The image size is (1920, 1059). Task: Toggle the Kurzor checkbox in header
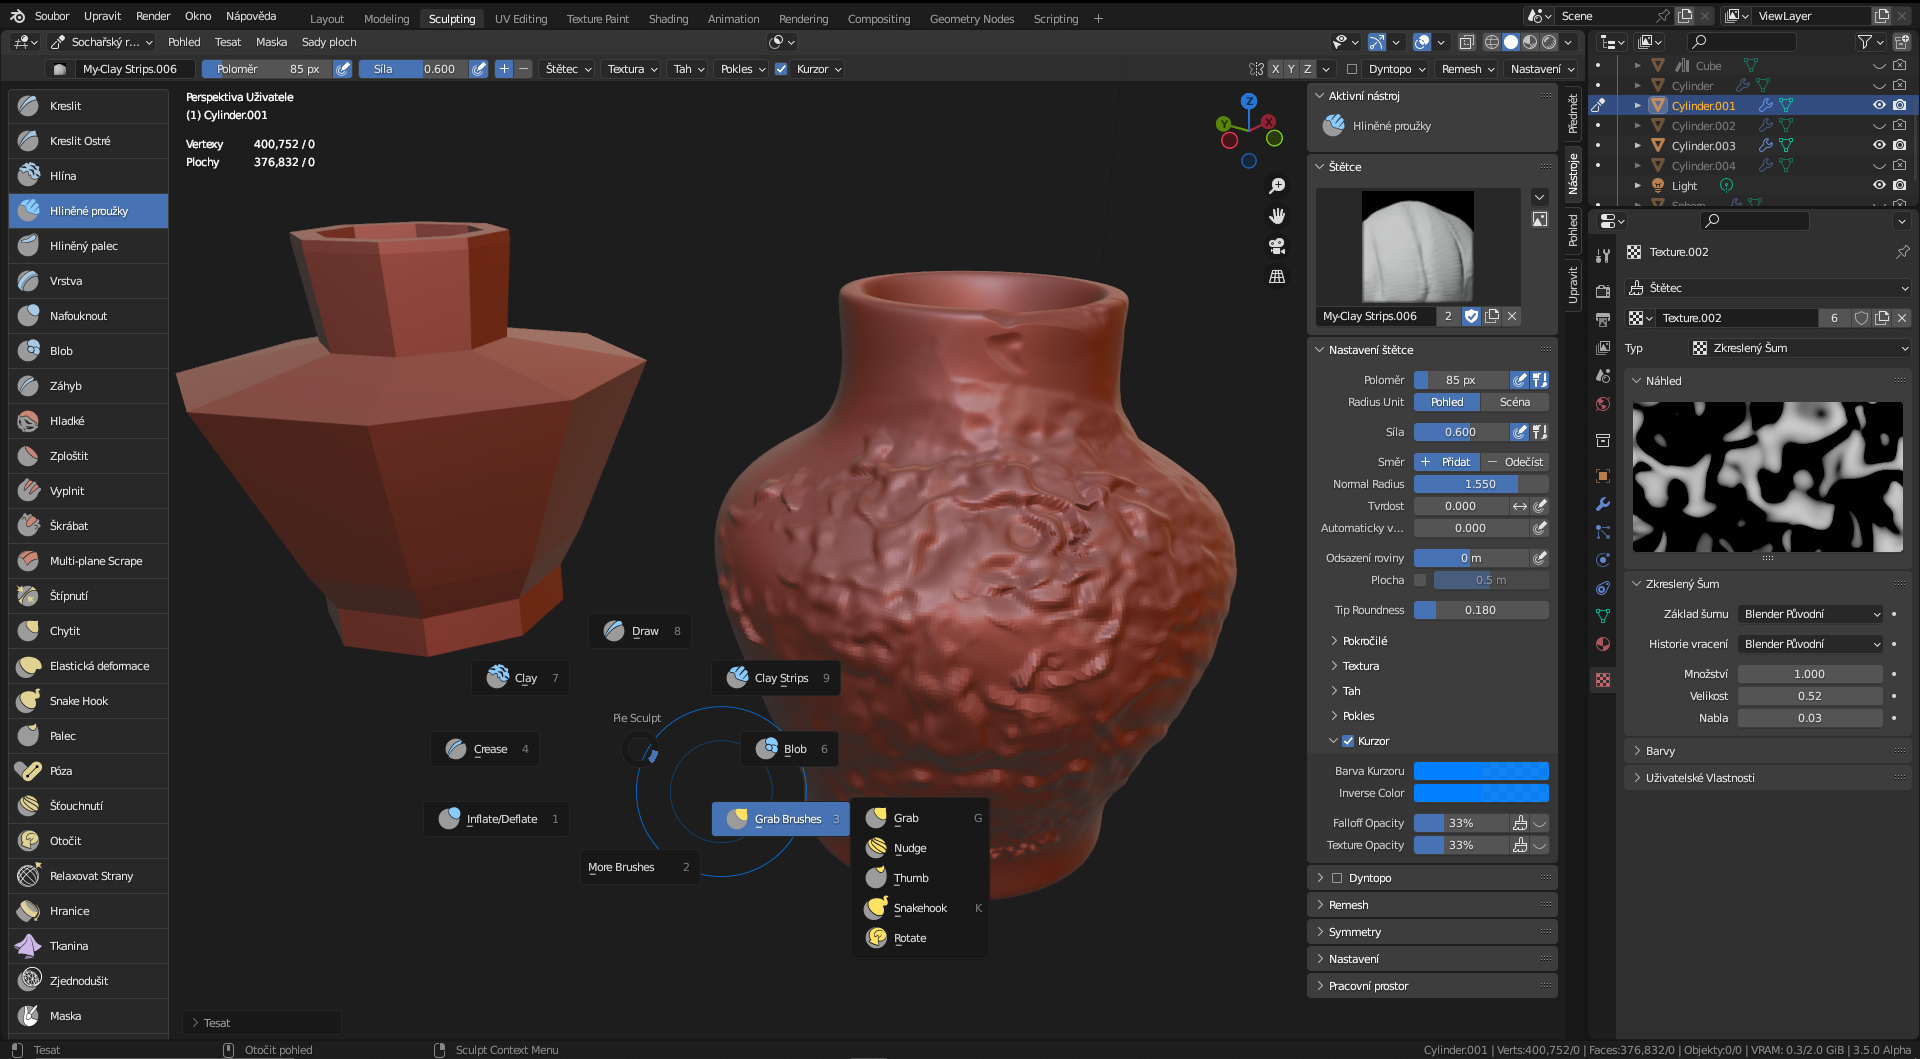[781, 69]
